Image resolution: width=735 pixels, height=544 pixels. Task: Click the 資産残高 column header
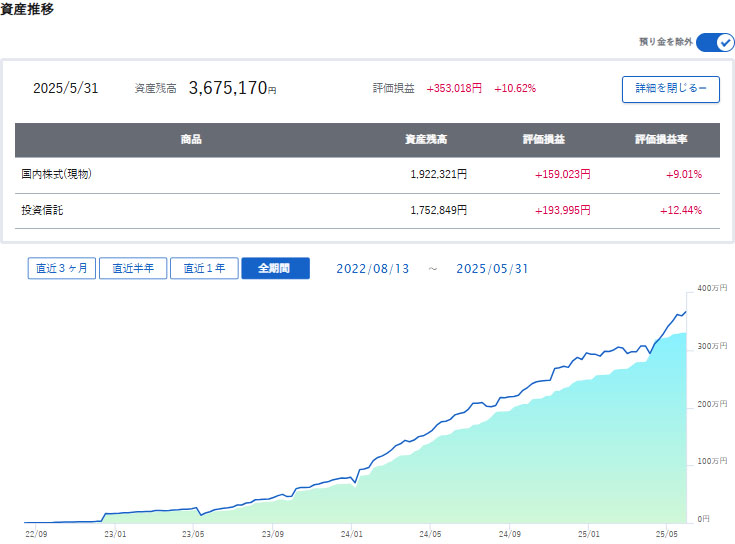(426, 140)
